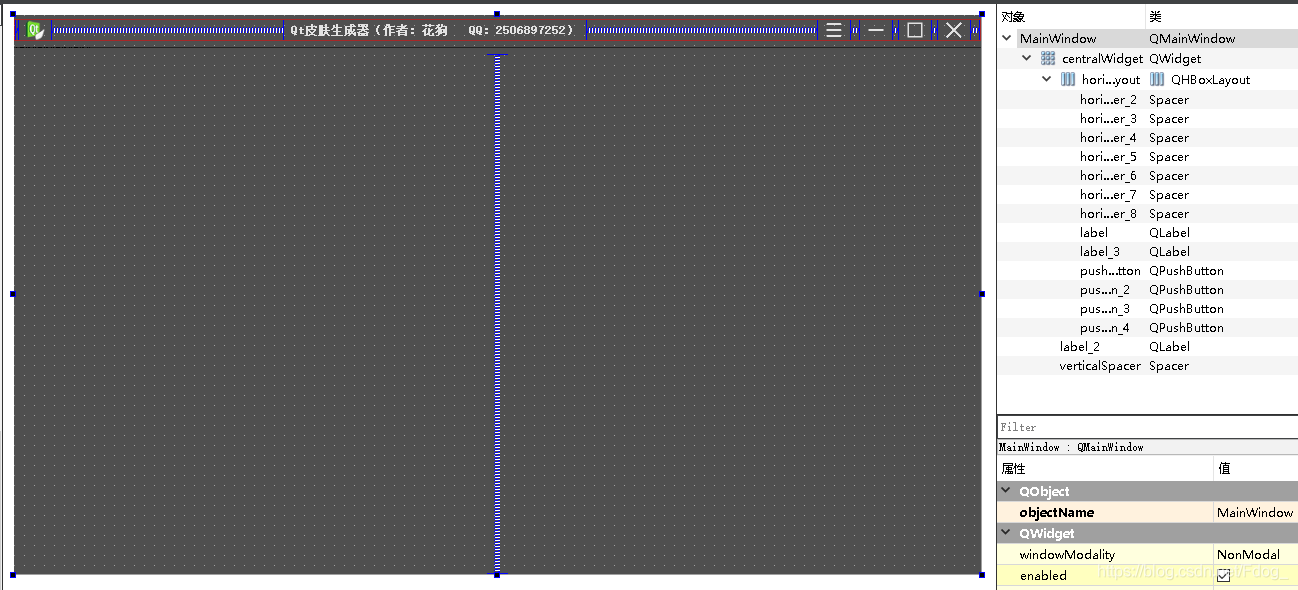The height and width of the screenshot is (590, 1298).
Task: Select the push...tton tree item
Action: pos(1110,271)
